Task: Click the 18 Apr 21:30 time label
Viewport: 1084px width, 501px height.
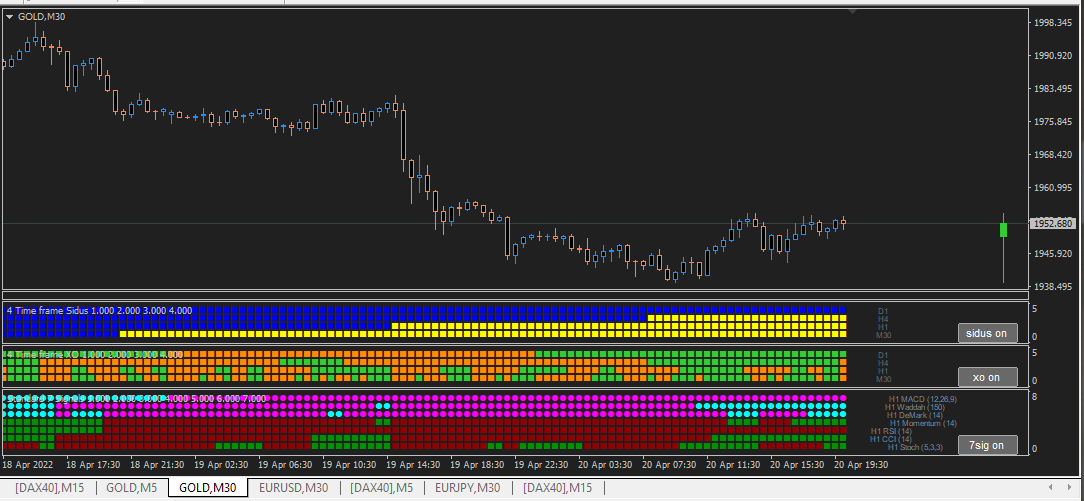Action: pyautogui.click(x=158, y=465)
